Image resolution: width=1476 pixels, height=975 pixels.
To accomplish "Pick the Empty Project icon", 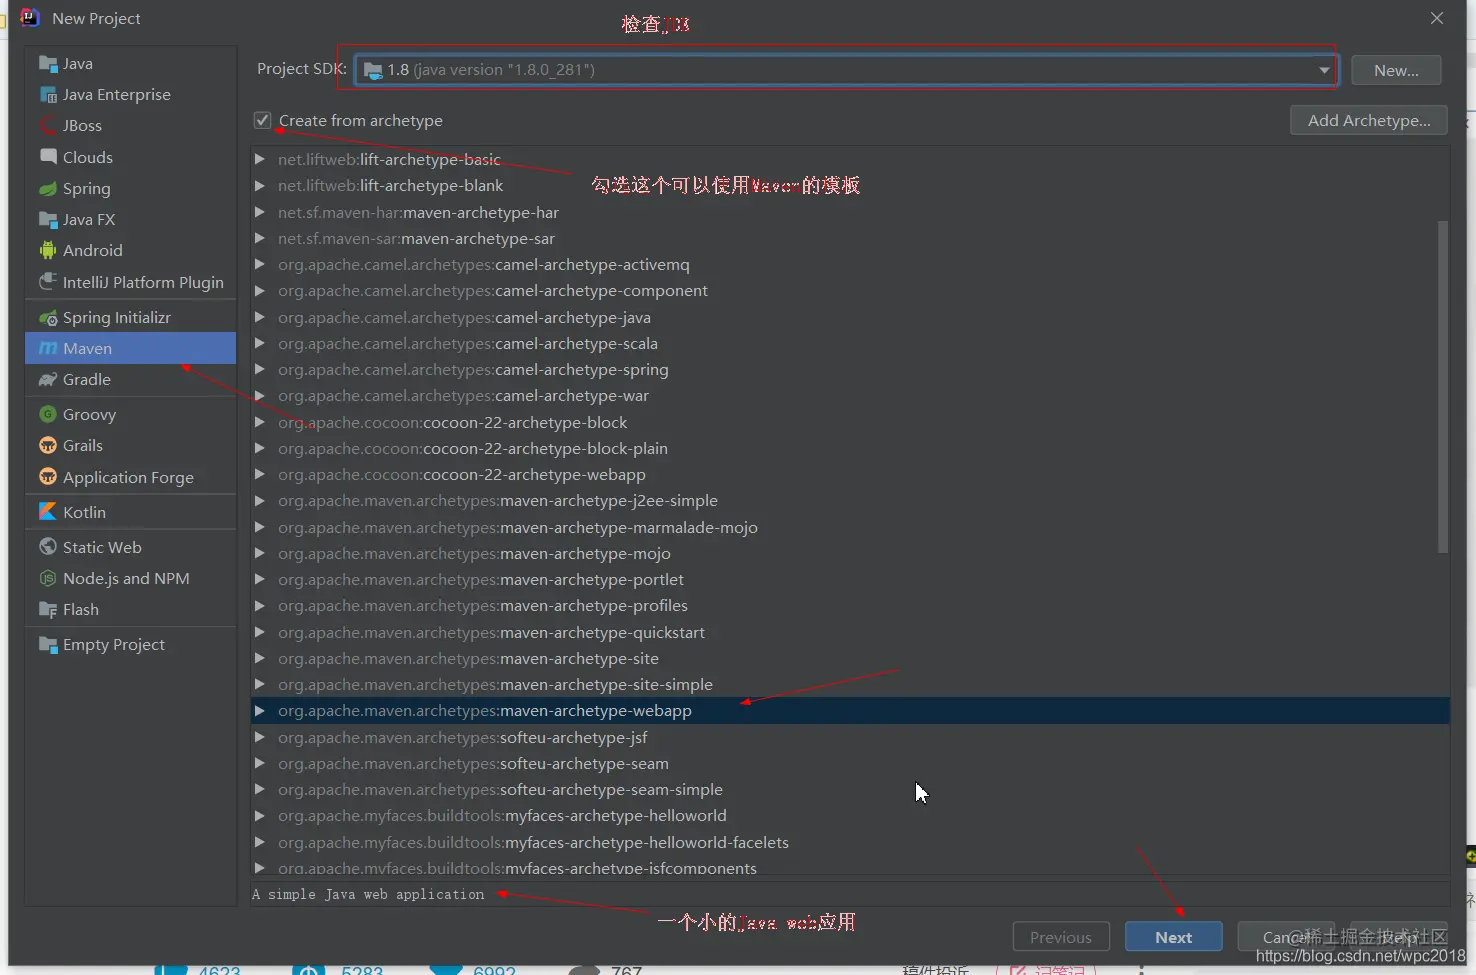I will [x=48, y=645].
